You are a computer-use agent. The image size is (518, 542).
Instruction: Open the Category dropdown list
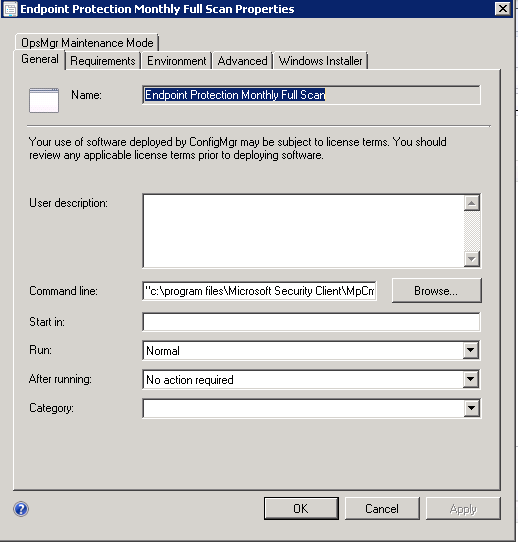pyautogui.click(x=471, y=408)
